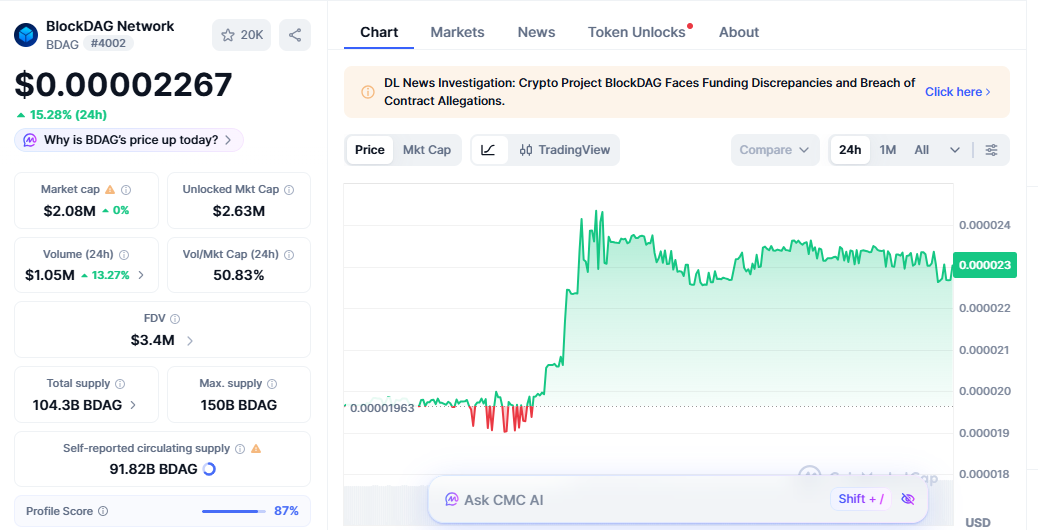1038x530 pixels.
Task: Click the Profile Score progress bar
Action: click(x=233, y=511)
